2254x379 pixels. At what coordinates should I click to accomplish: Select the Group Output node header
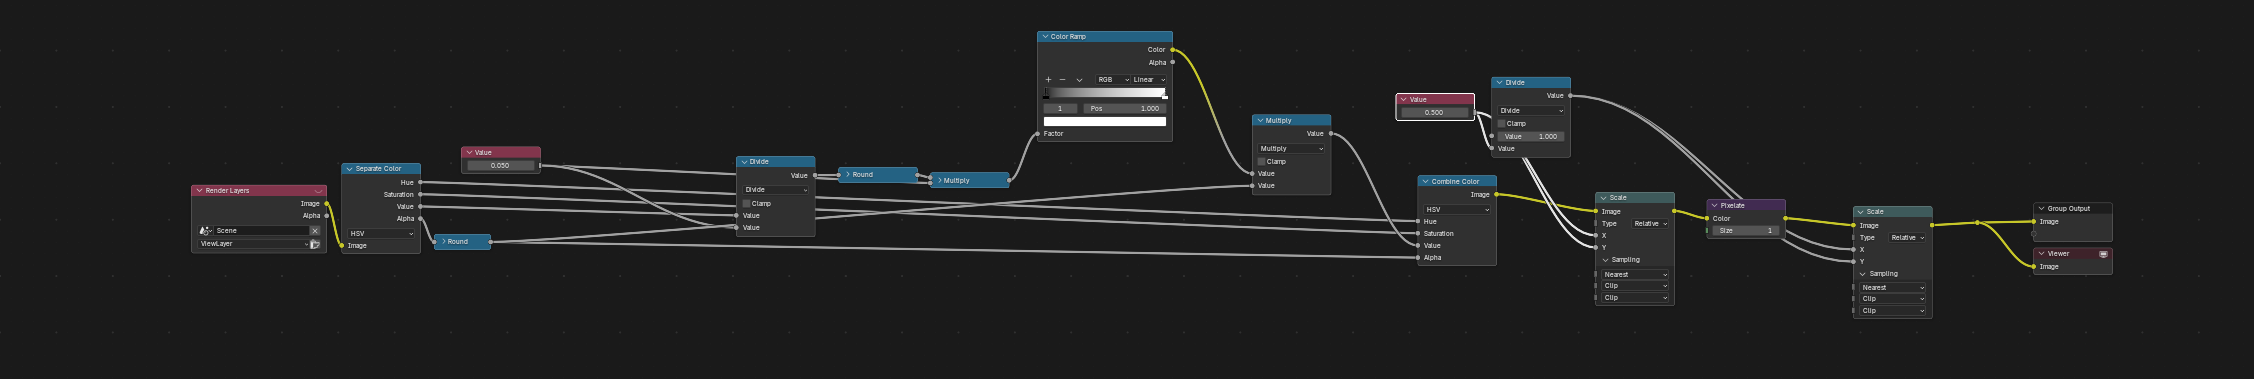tap(2073, 209)
